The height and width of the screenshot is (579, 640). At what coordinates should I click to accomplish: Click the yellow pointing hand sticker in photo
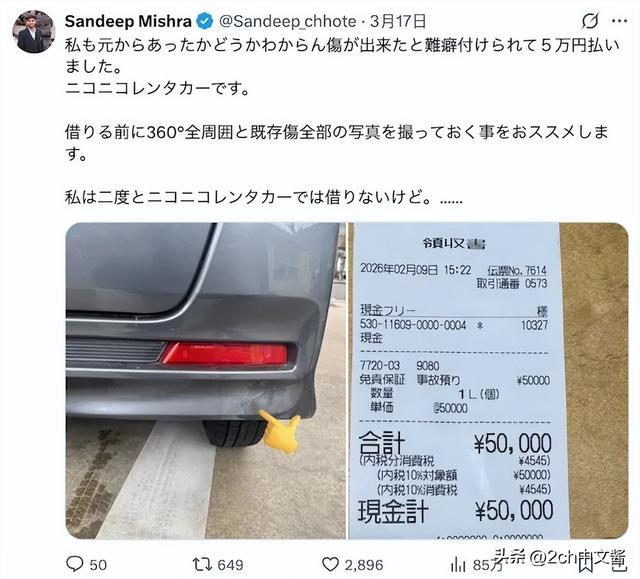(x=280, y=432)
